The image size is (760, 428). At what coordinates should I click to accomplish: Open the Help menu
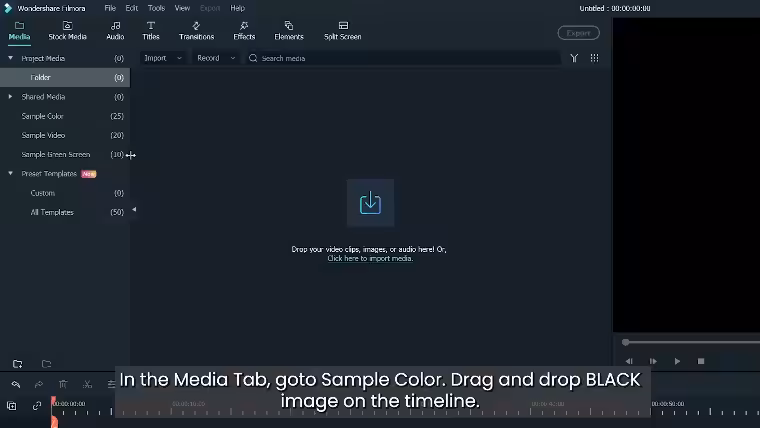pos(238,8)
